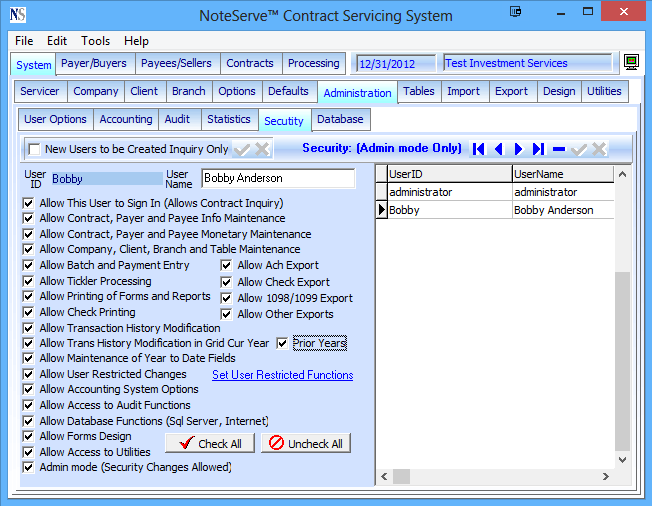Click the security navigator cancel X
The image size is (652, 506).
[x=599, y=149]
